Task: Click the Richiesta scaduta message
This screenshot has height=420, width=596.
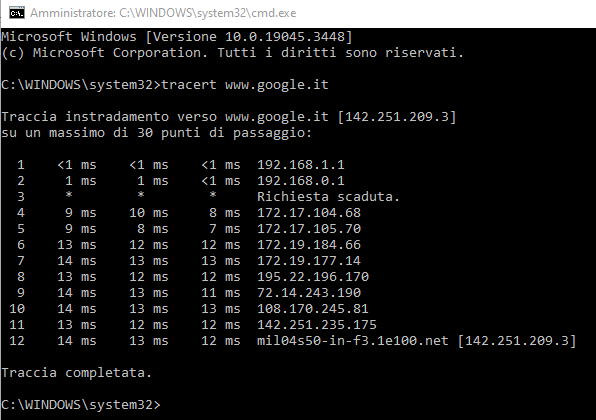Action: coord(328,197)
